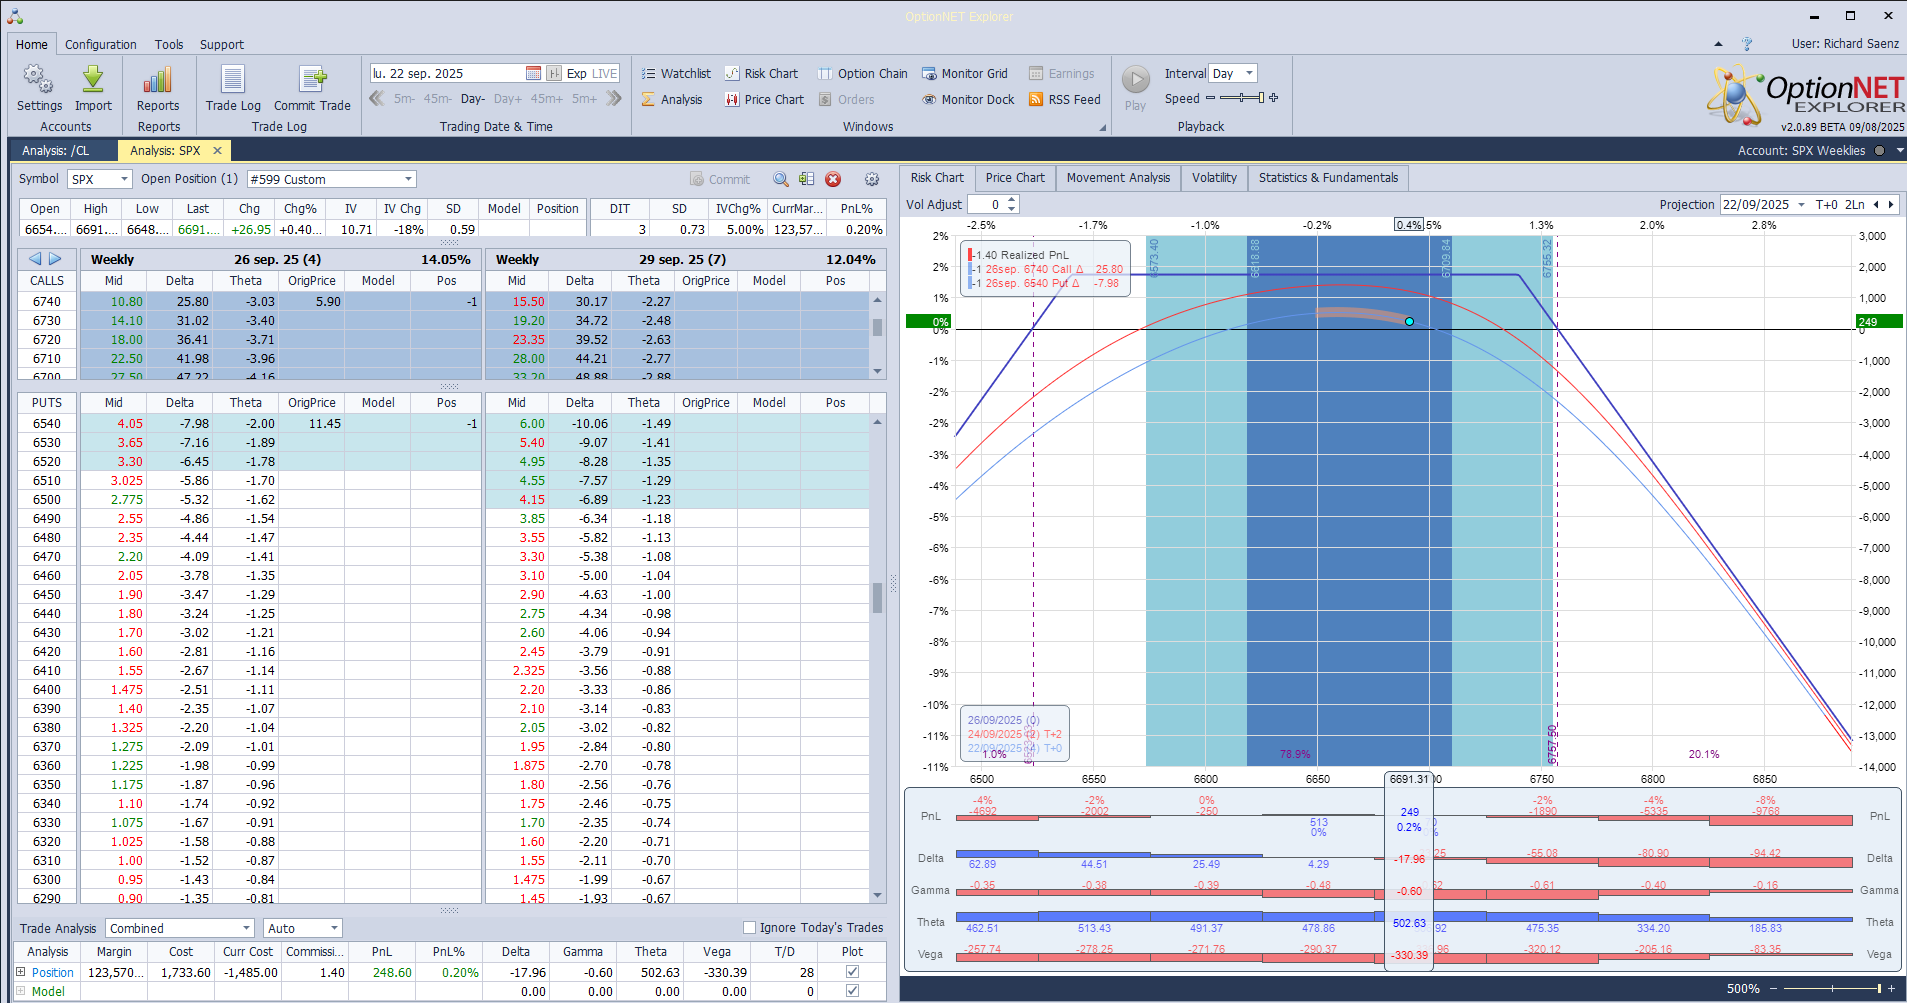
Task: Click the Position link in Trade Analysis
Action: [53, 972]
